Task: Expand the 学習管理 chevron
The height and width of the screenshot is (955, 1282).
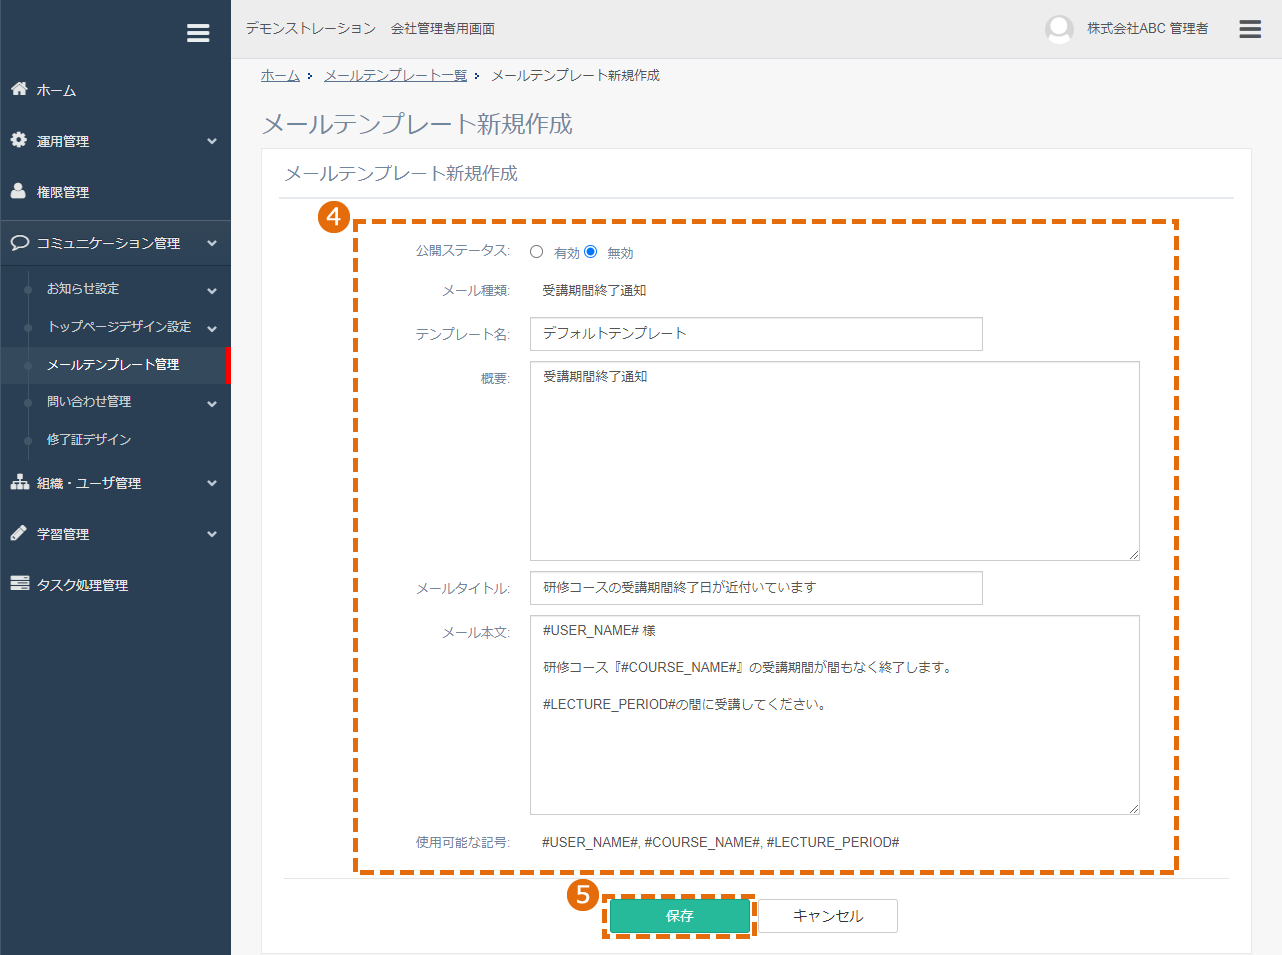Action: click(x=212, y=534)
